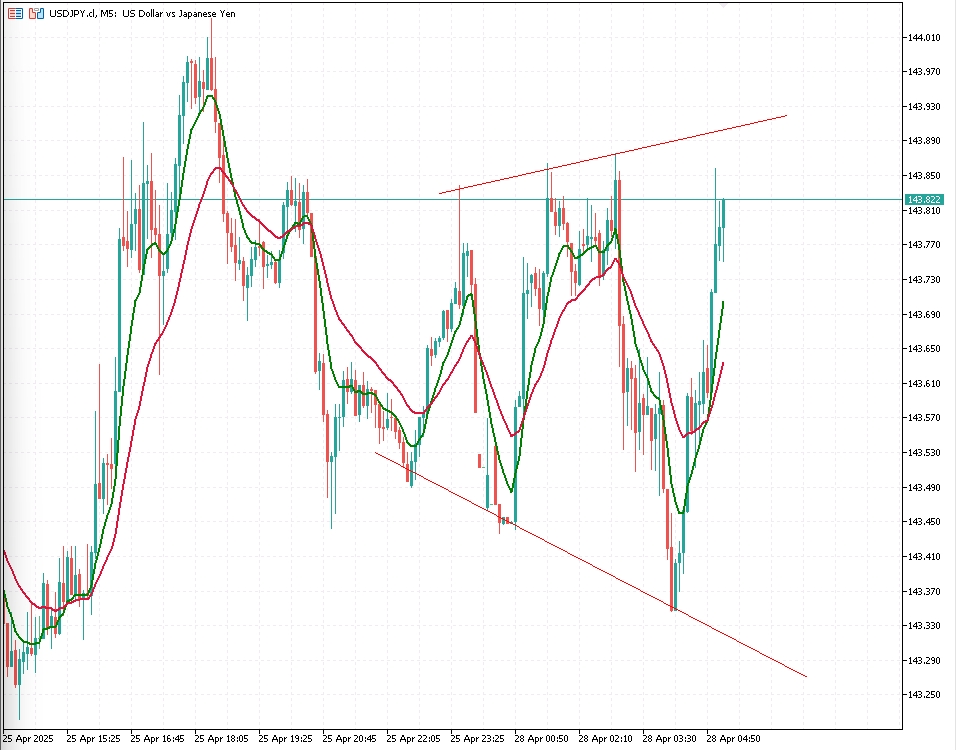The width and height of the screenshot is (957, 750).
Task: Click the 25 Apr 18:05 time label
Action: click(222, 738)
